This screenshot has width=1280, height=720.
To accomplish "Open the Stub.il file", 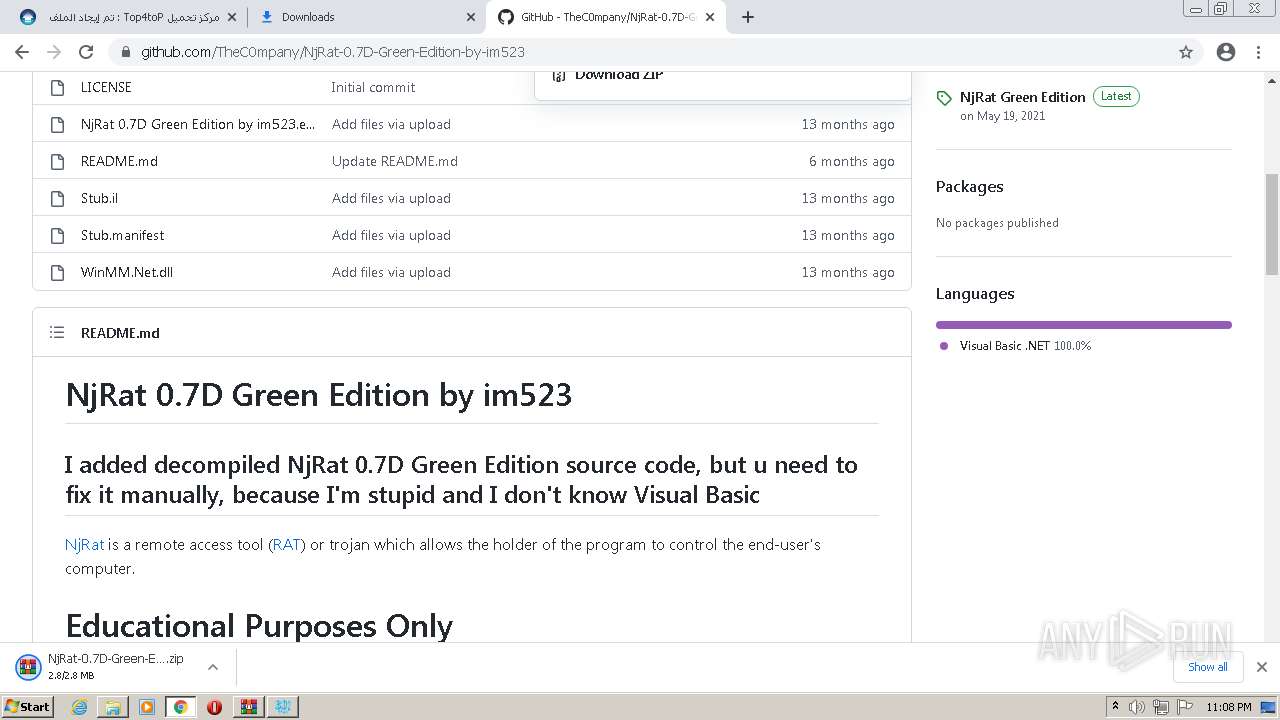I will pyautogui.click(x=99, y=198).
